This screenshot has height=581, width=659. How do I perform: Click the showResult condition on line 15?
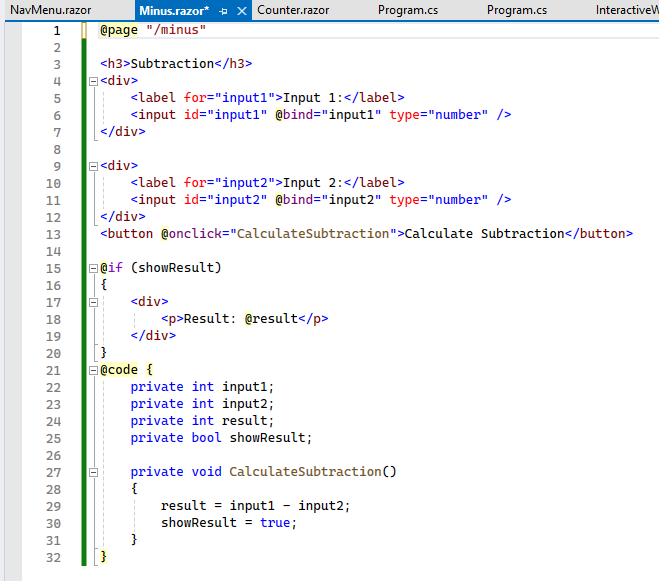tap(176, 267)
